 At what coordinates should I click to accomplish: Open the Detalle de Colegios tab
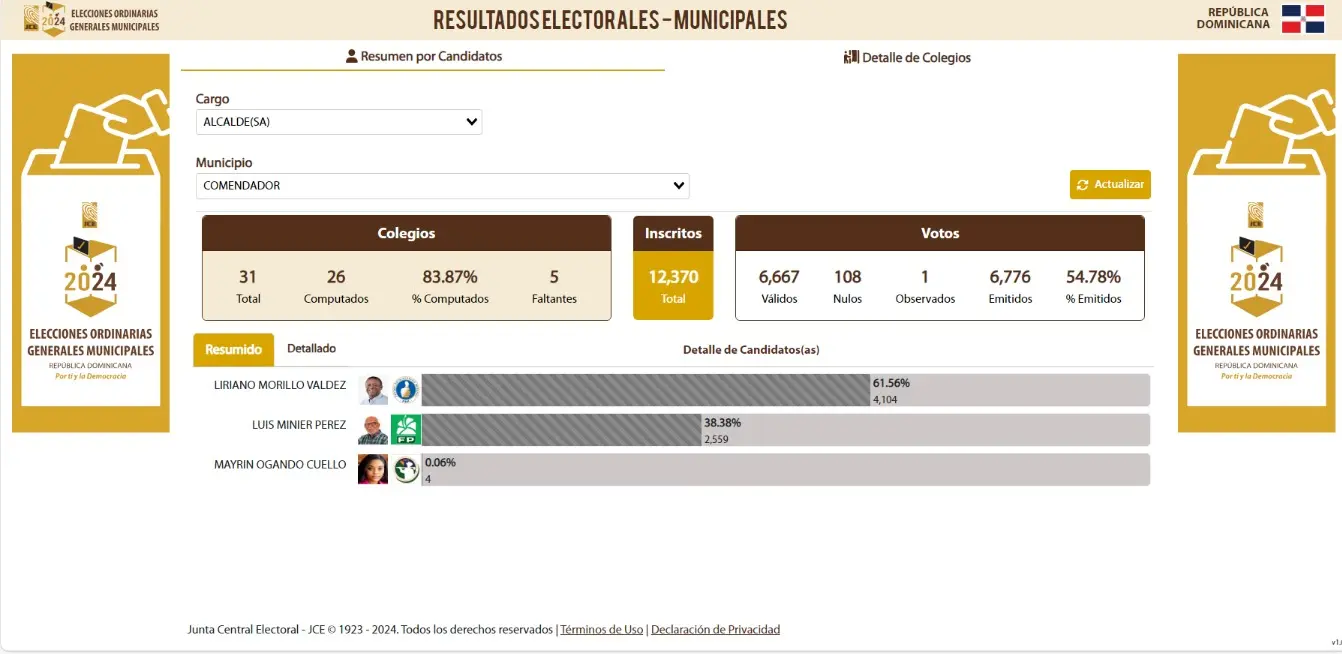[x=907, y=58]
